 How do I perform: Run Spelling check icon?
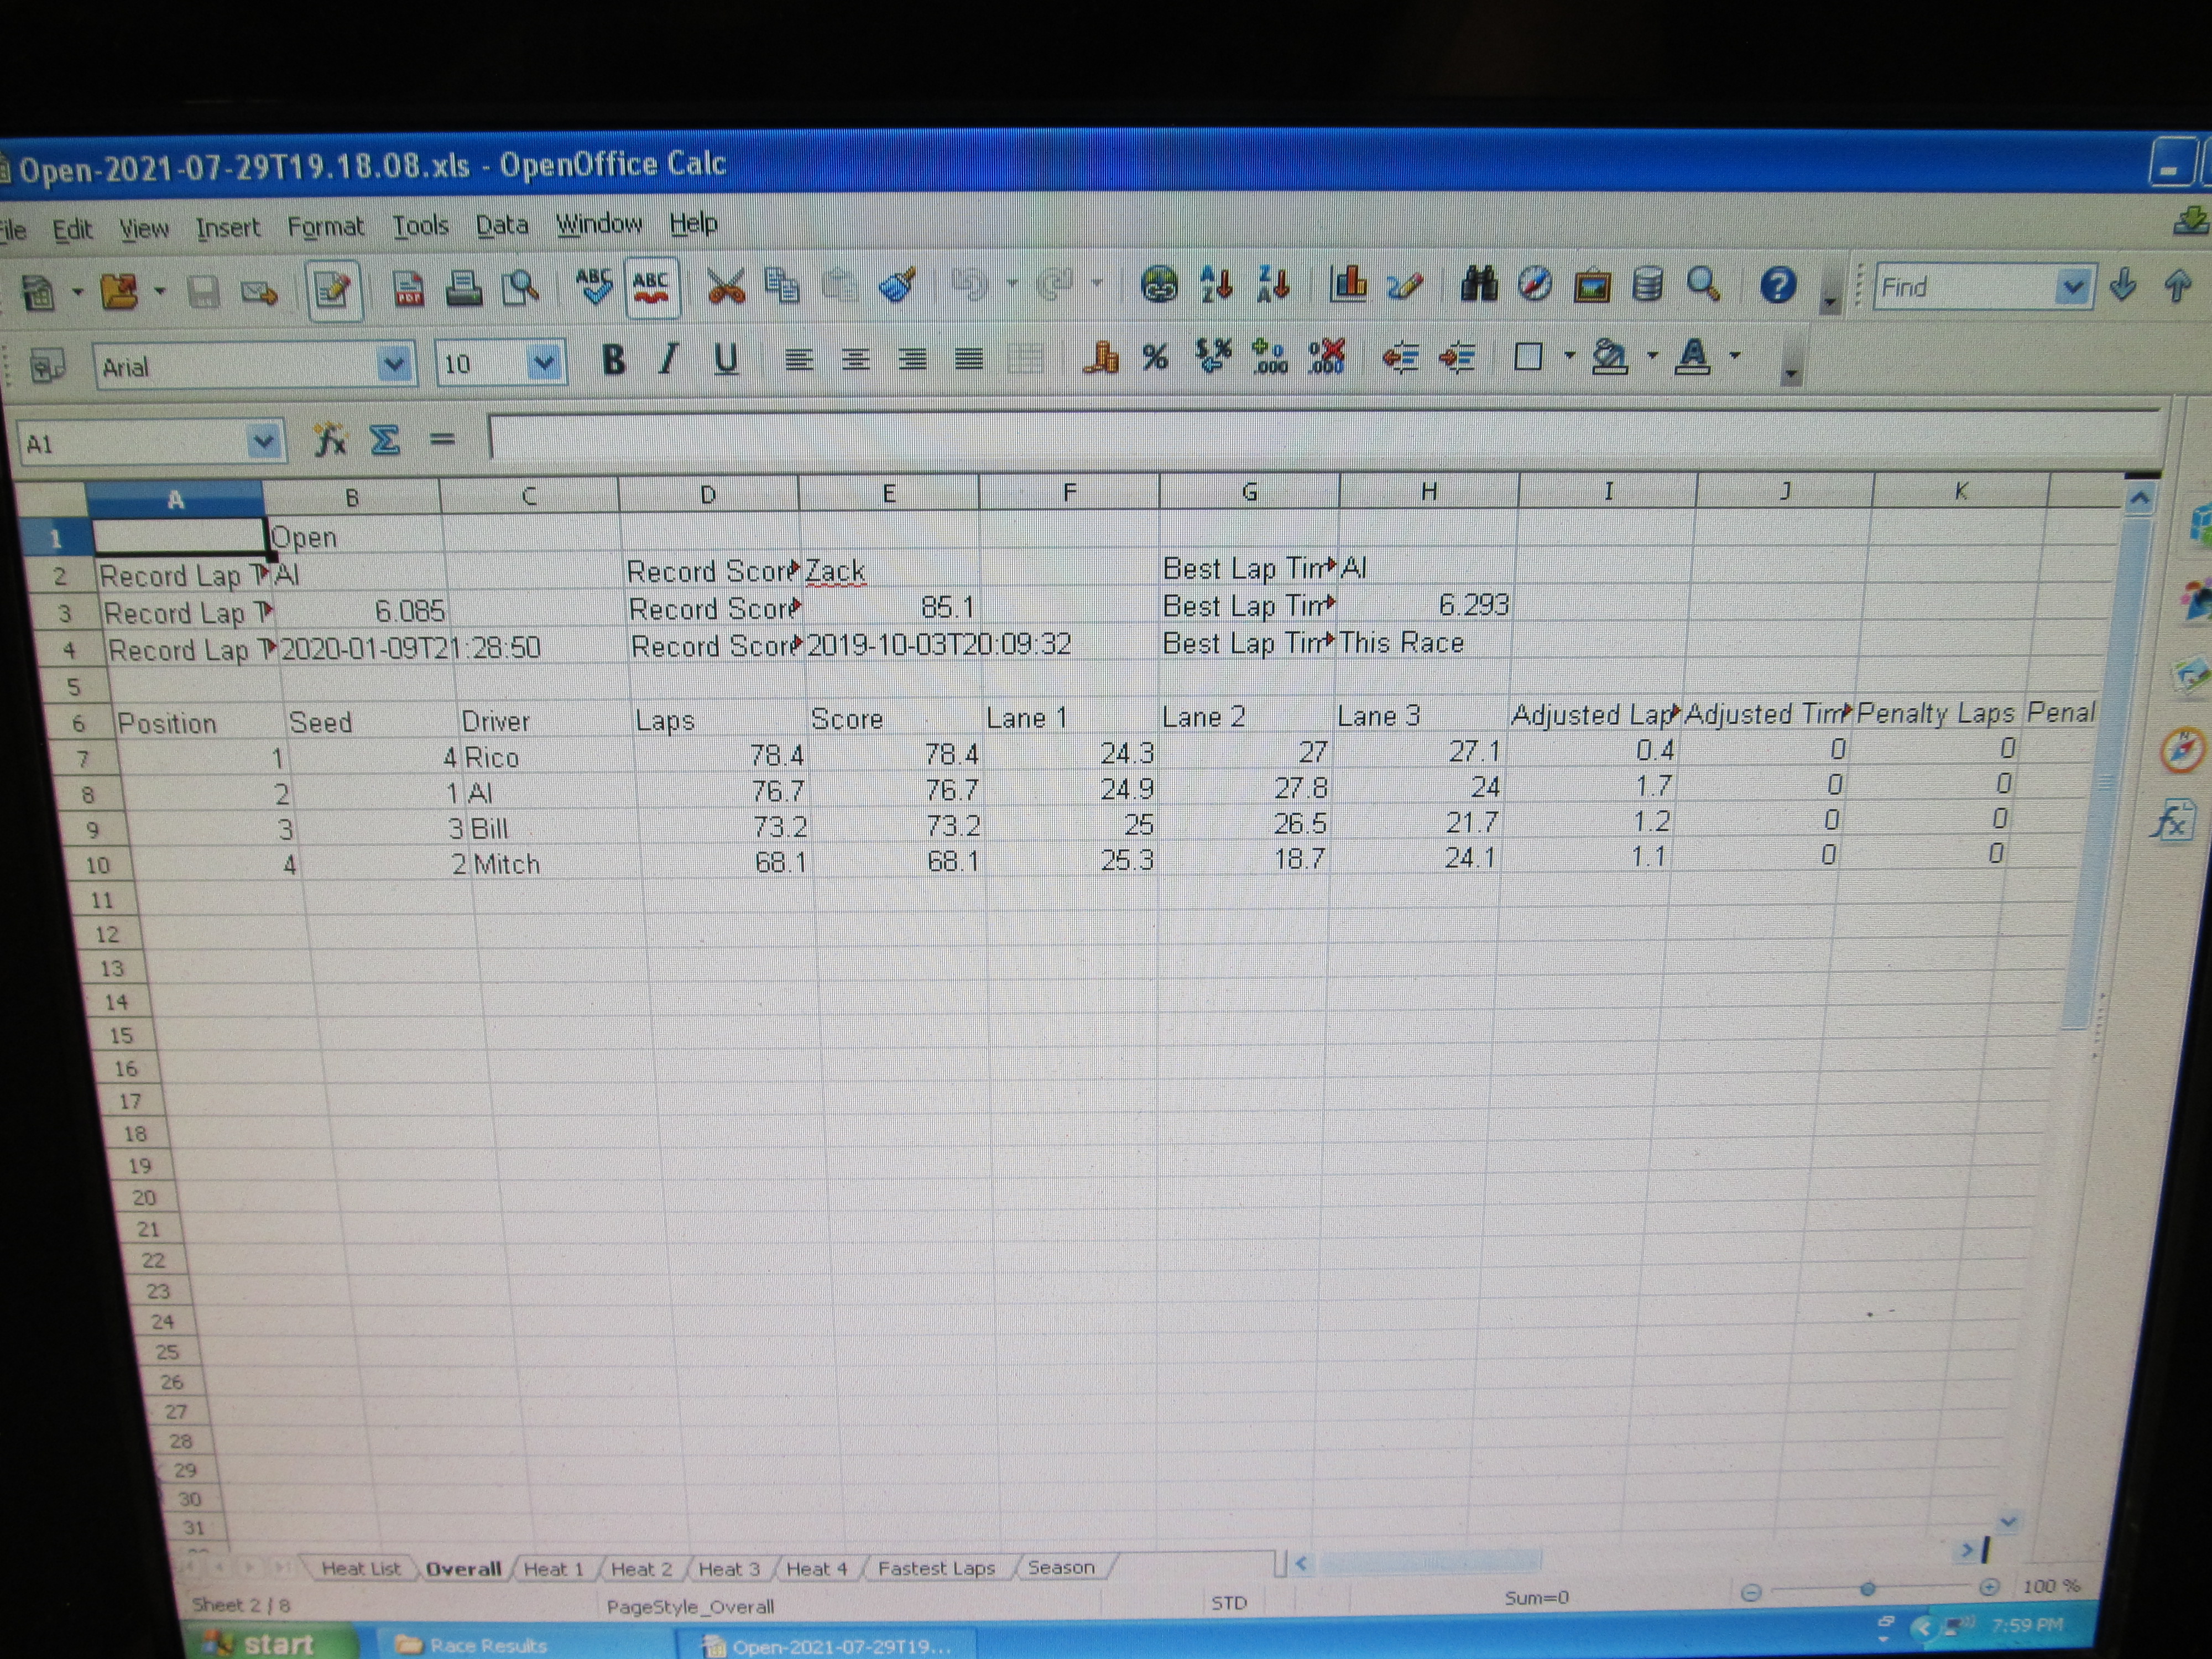[594, 287]
